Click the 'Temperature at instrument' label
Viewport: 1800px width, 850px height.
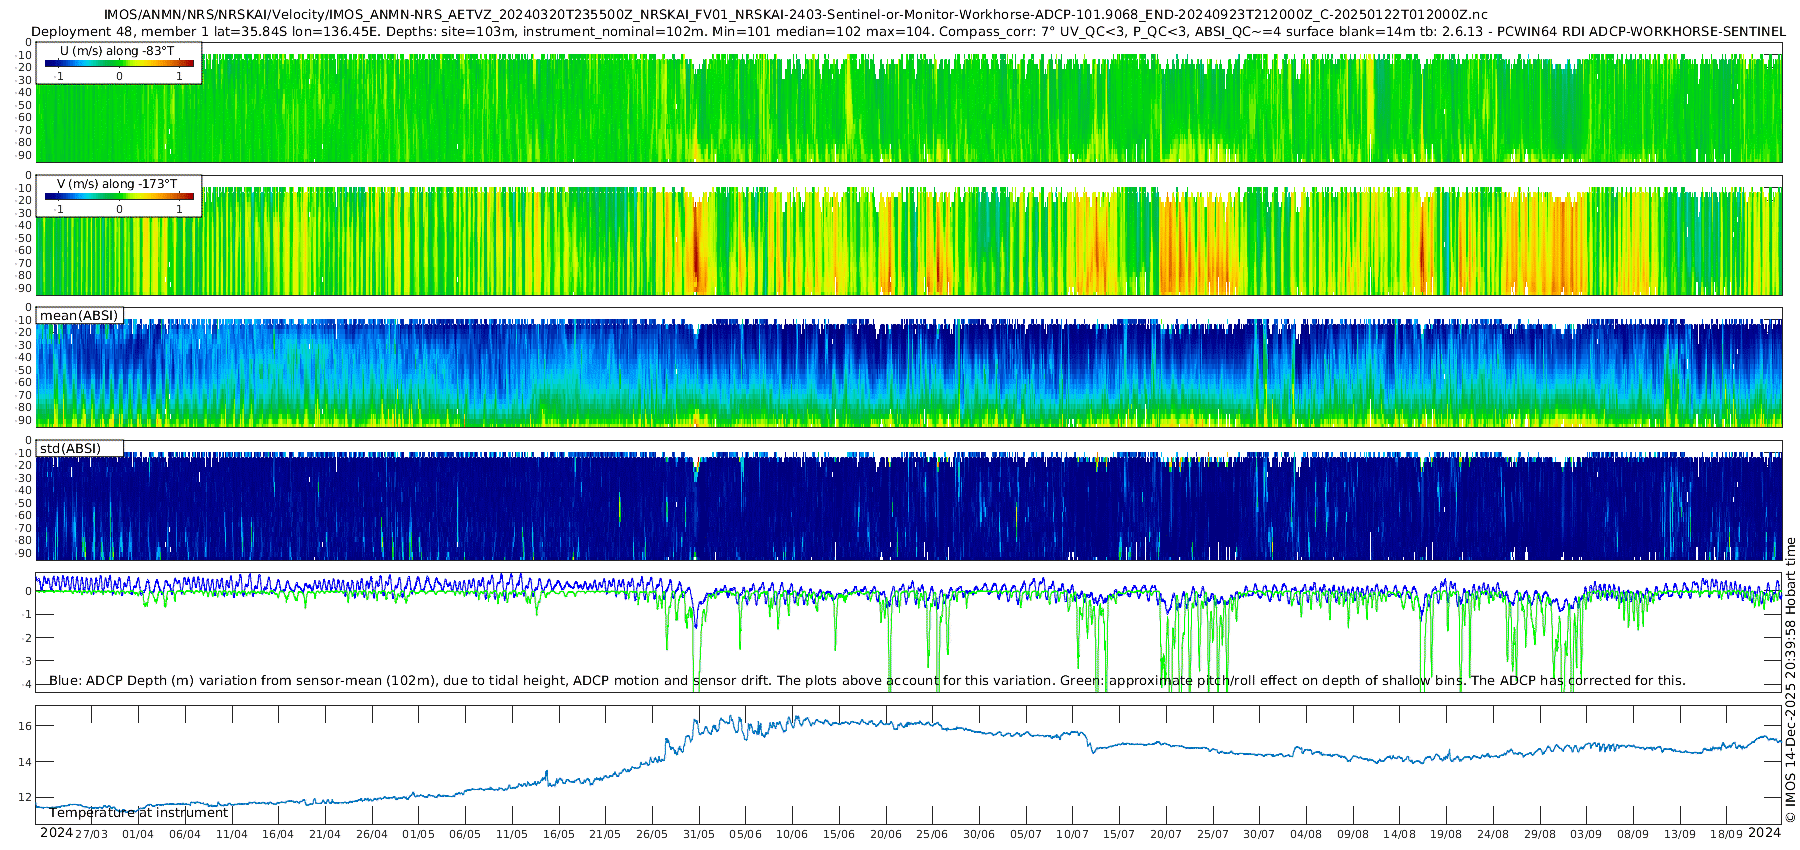[x=139, y=813]
